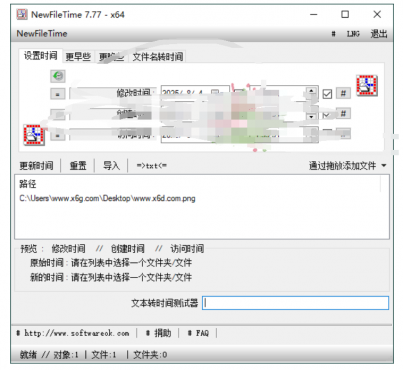Viewport: 403px width, 370px height.
Task: Open the # menu in menu bar
Action: 333,34
